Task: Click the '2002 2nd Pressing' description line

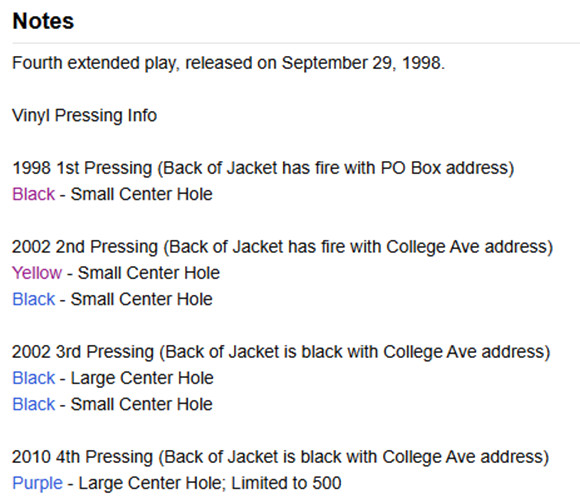Action: [x=282, y=247]
